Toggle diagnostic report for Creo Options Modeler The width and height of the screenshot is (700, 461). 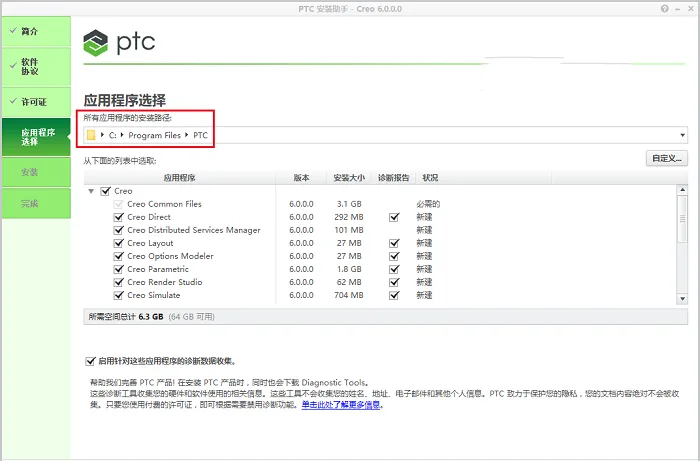pyautogui.click(x=394, y=256)
